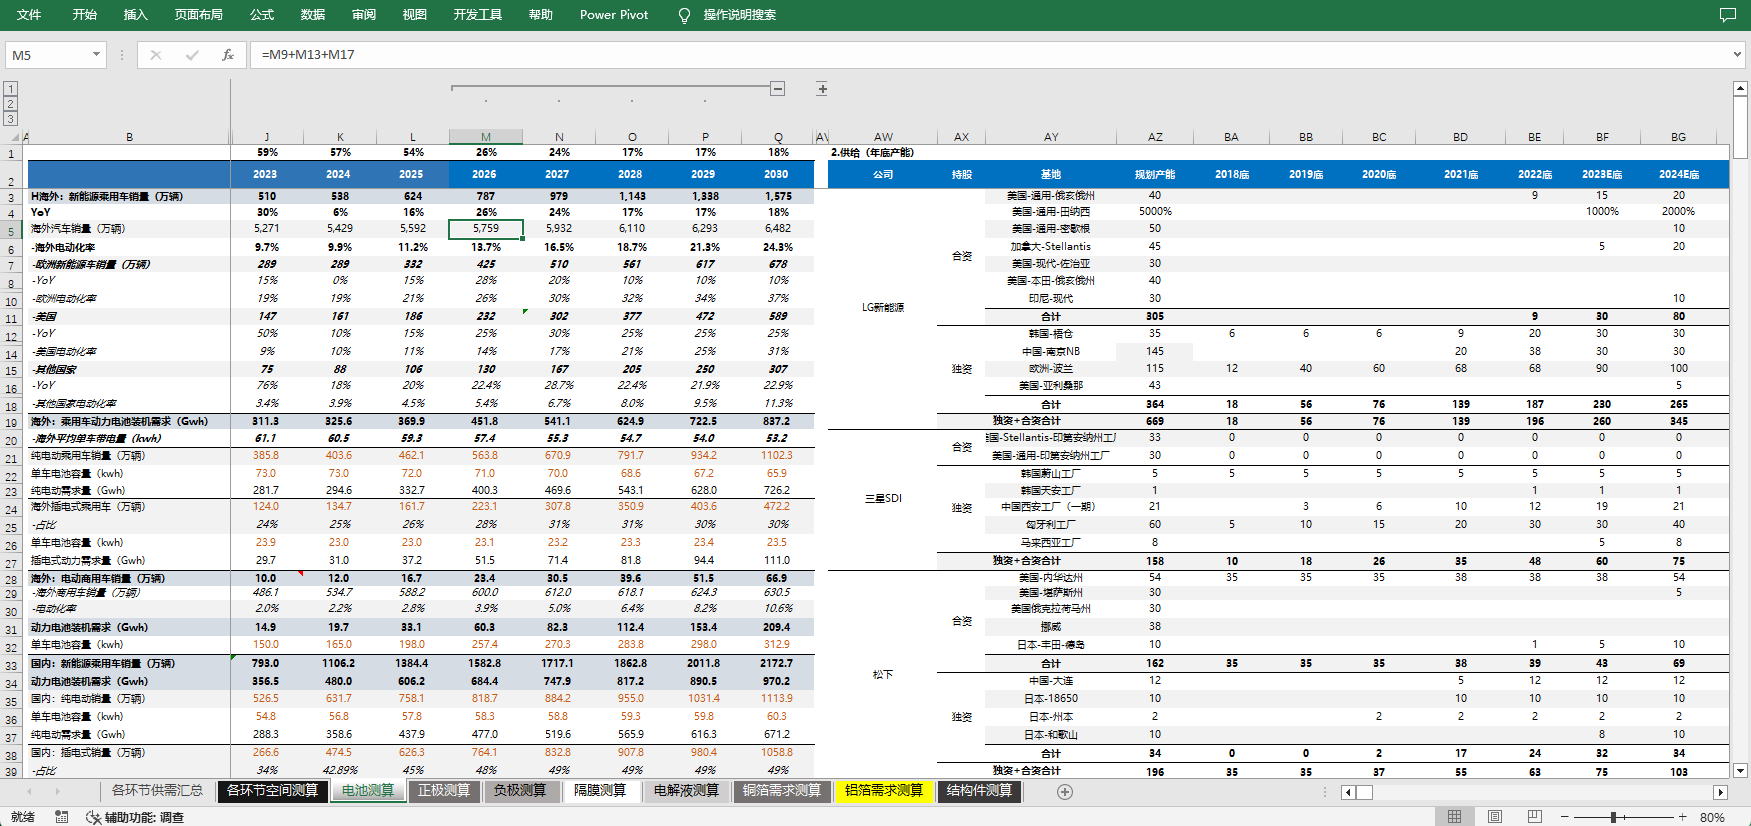1751x826 pixels.
Task: Open the 视图 ribbon tab
Action: [415, 15]
